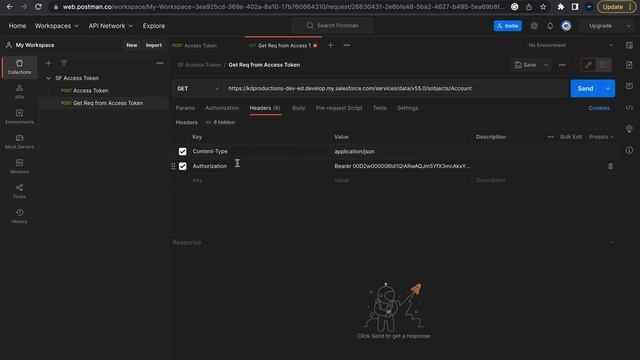
Task: Switch to the Body tab
Action: point(298,108)
